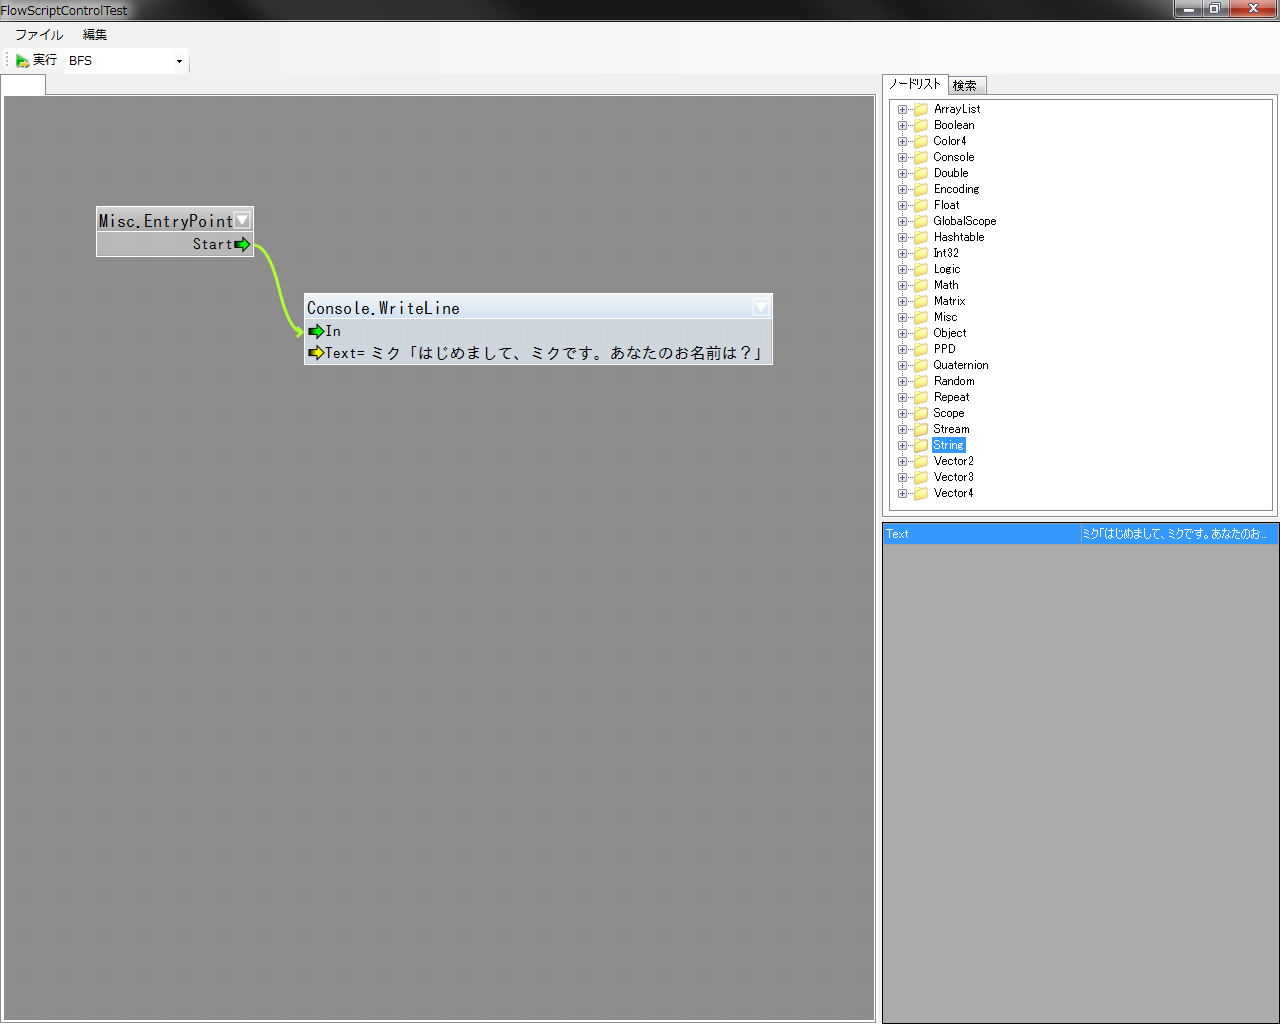Select the GlobalScope item in node list
1280x1024 pixels.
click(964, 221)
